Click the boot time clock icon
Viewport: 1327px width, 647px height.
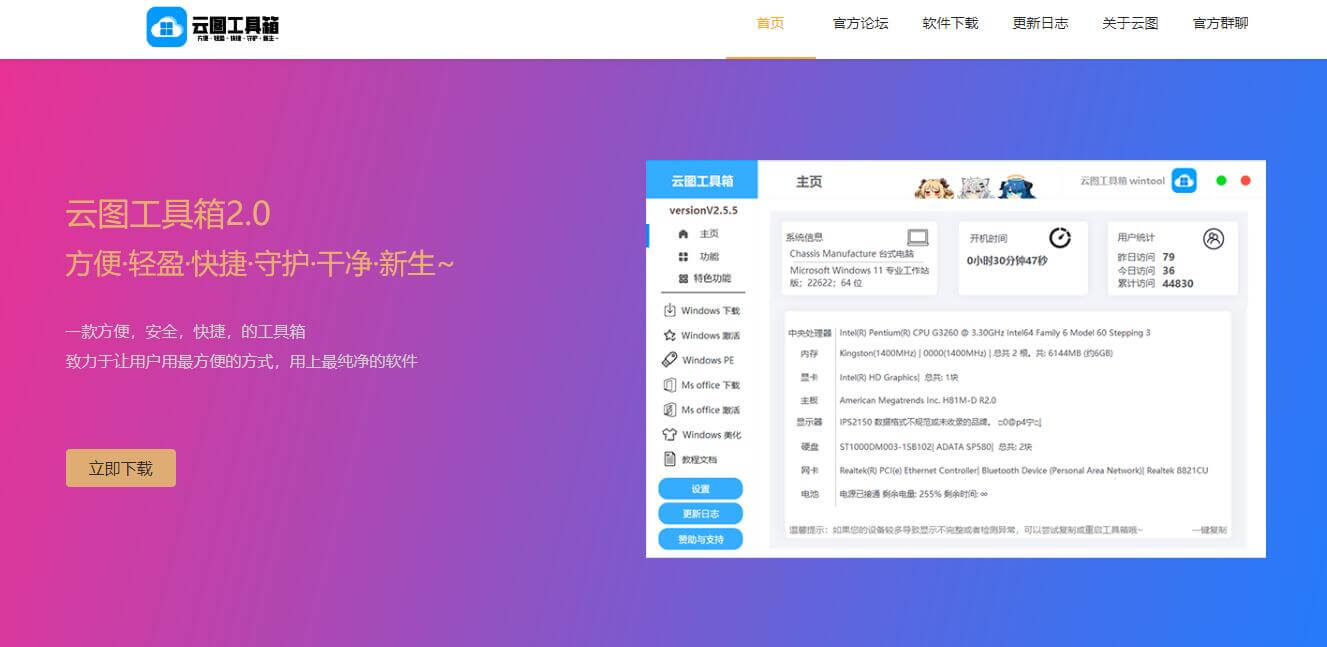click(x=1060, y=237)
